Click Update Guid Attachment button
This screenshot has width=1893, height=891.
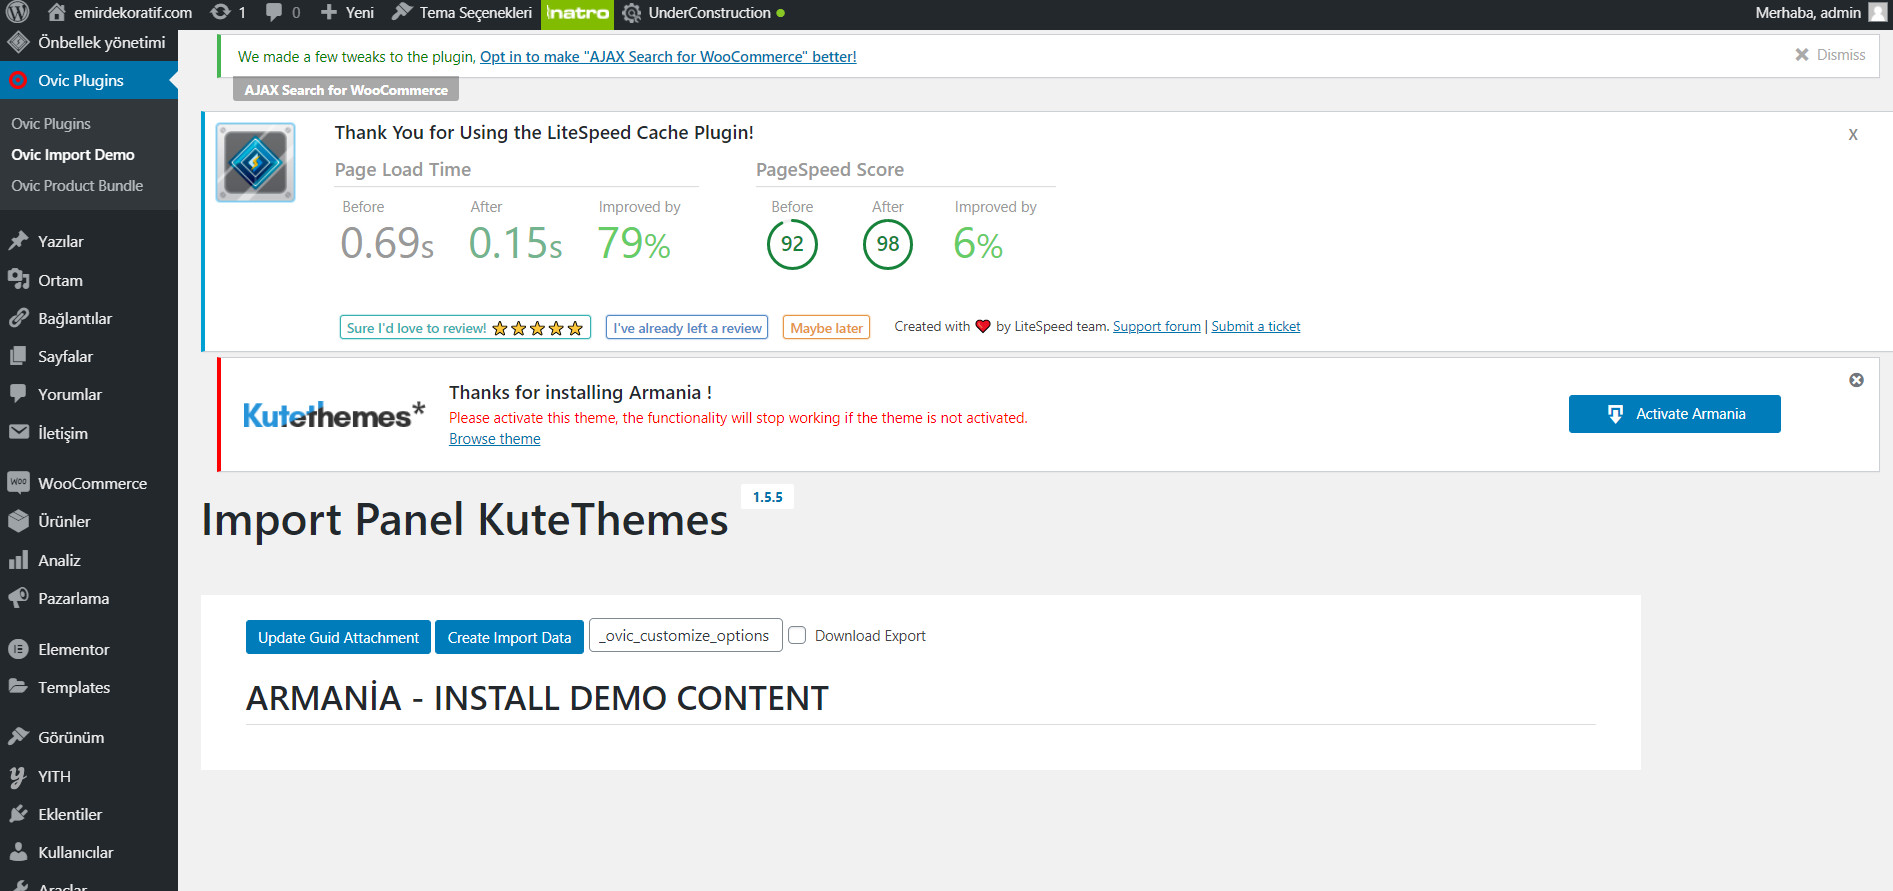tap(338, 637)
